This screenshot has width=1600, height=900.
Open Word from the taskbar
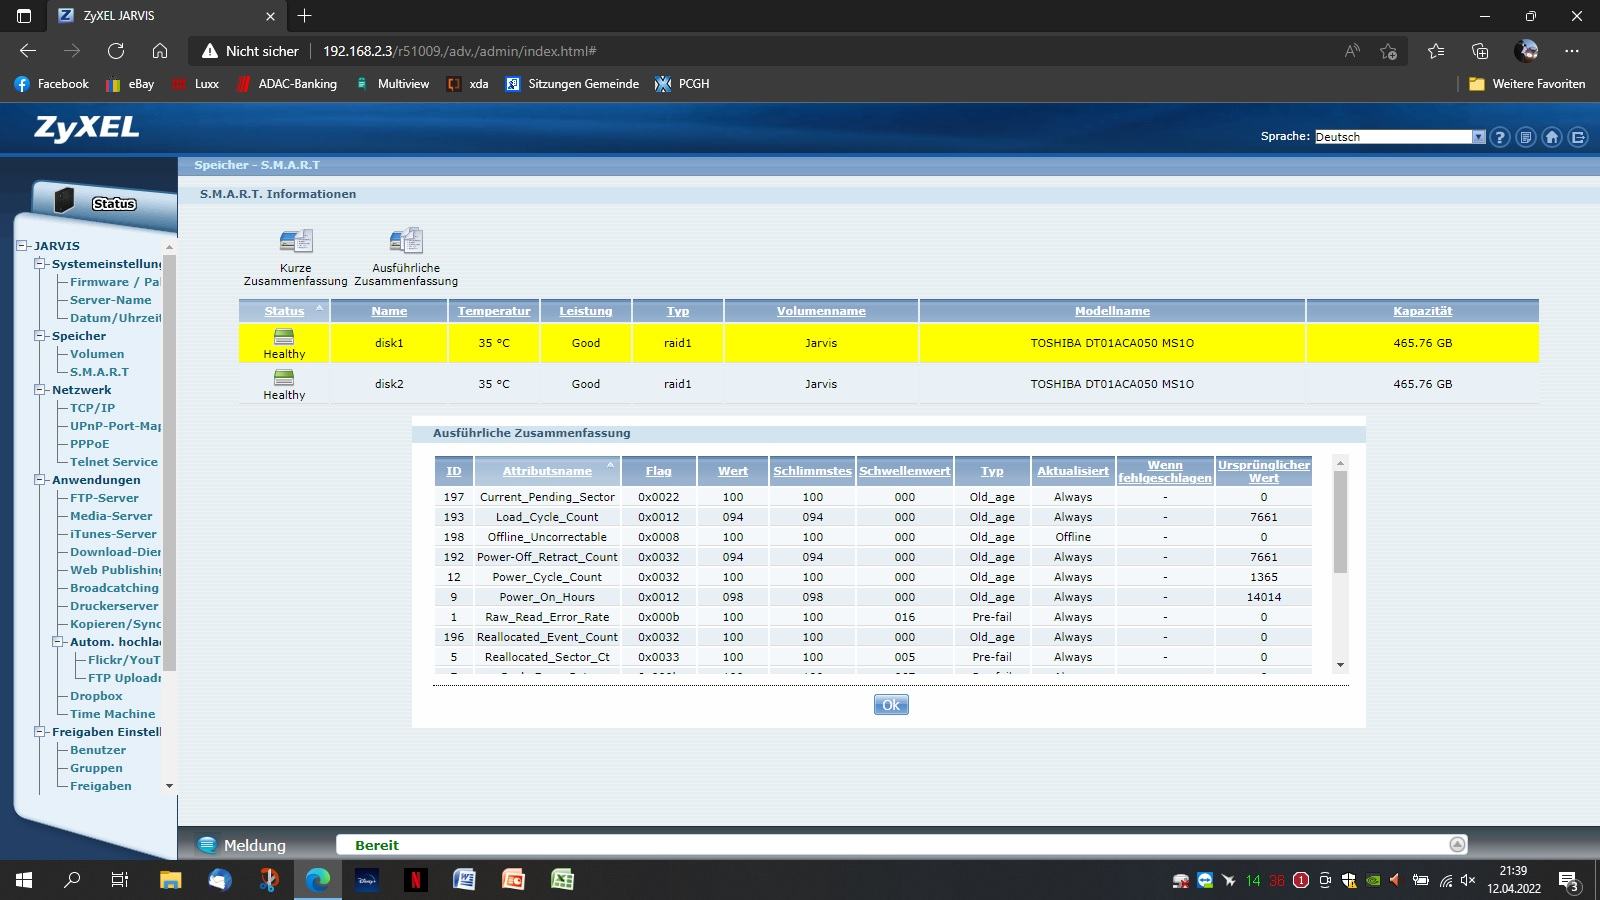[464, 880]
